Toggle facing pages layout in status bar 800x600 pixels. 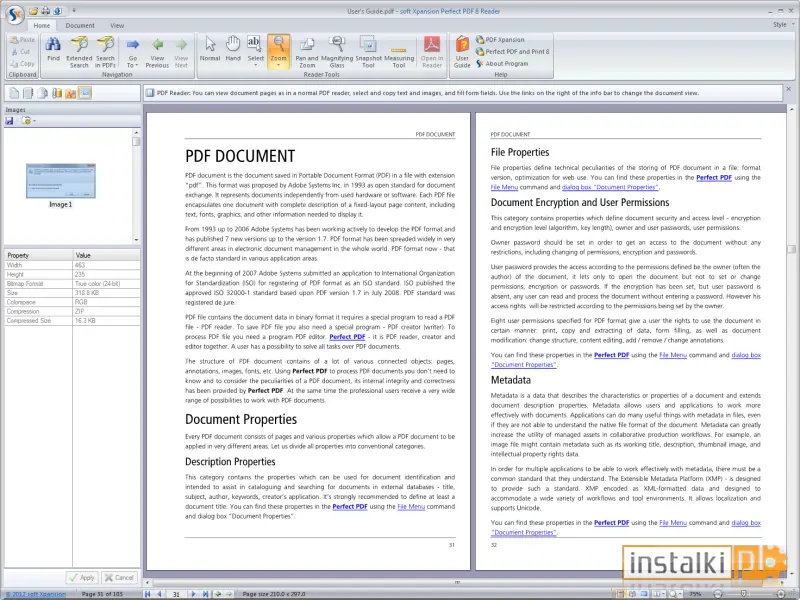(x=632, y=594)
